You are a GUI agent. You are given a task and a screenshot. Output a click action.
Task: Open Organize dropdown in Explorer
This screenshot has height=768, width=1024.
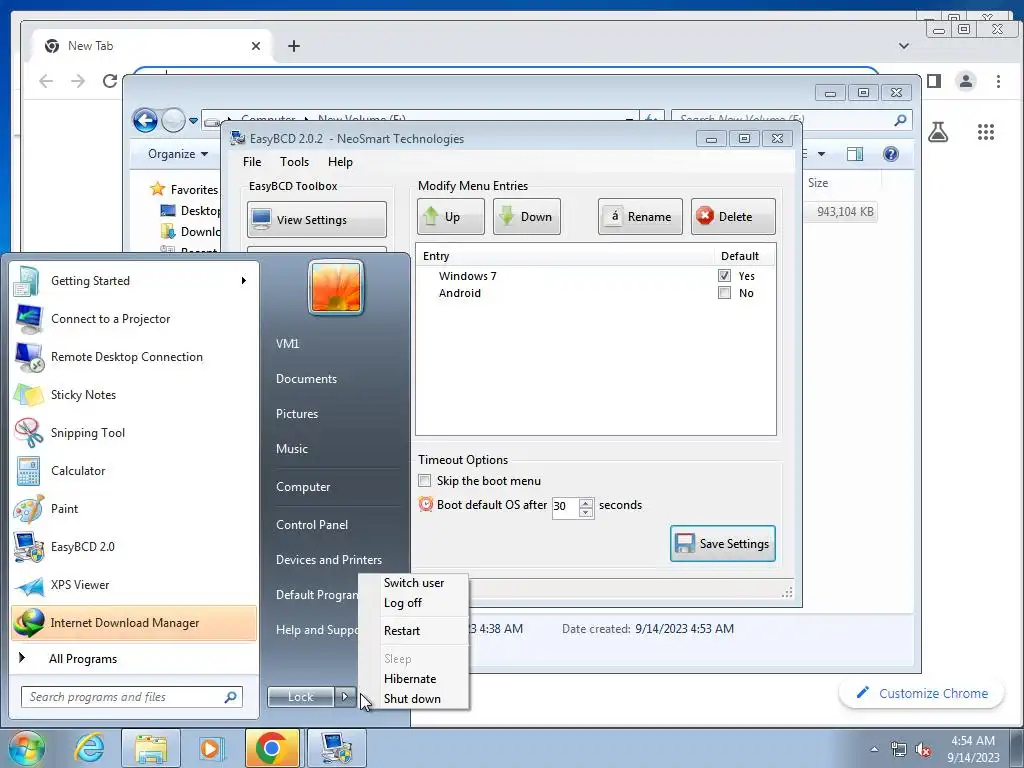tap(178, 154)
